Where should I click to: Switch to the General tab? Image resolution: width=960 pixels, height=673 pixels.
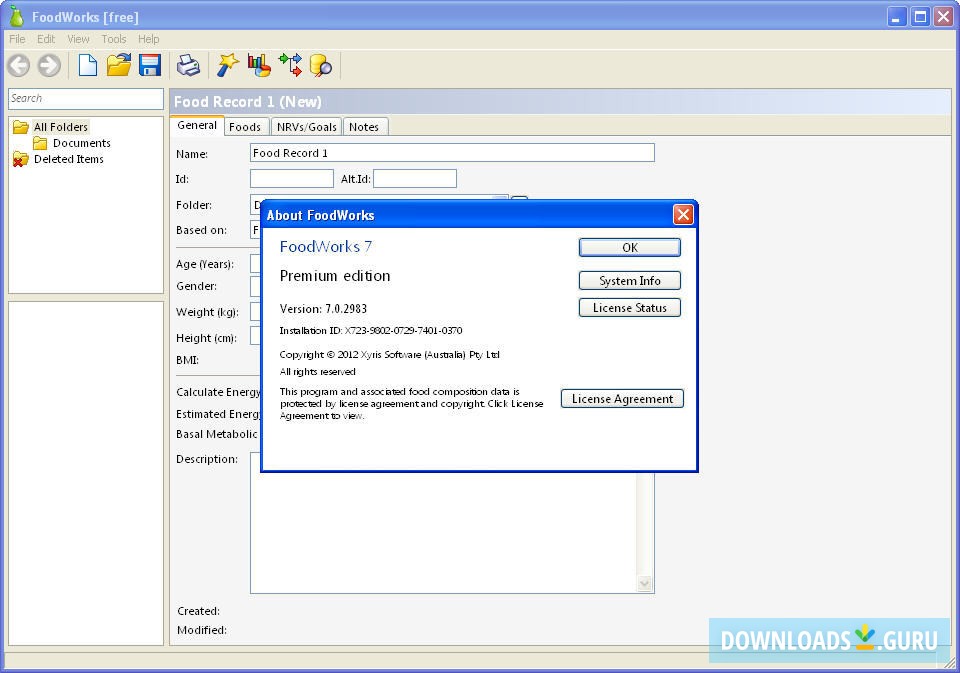tap(197, 126)
